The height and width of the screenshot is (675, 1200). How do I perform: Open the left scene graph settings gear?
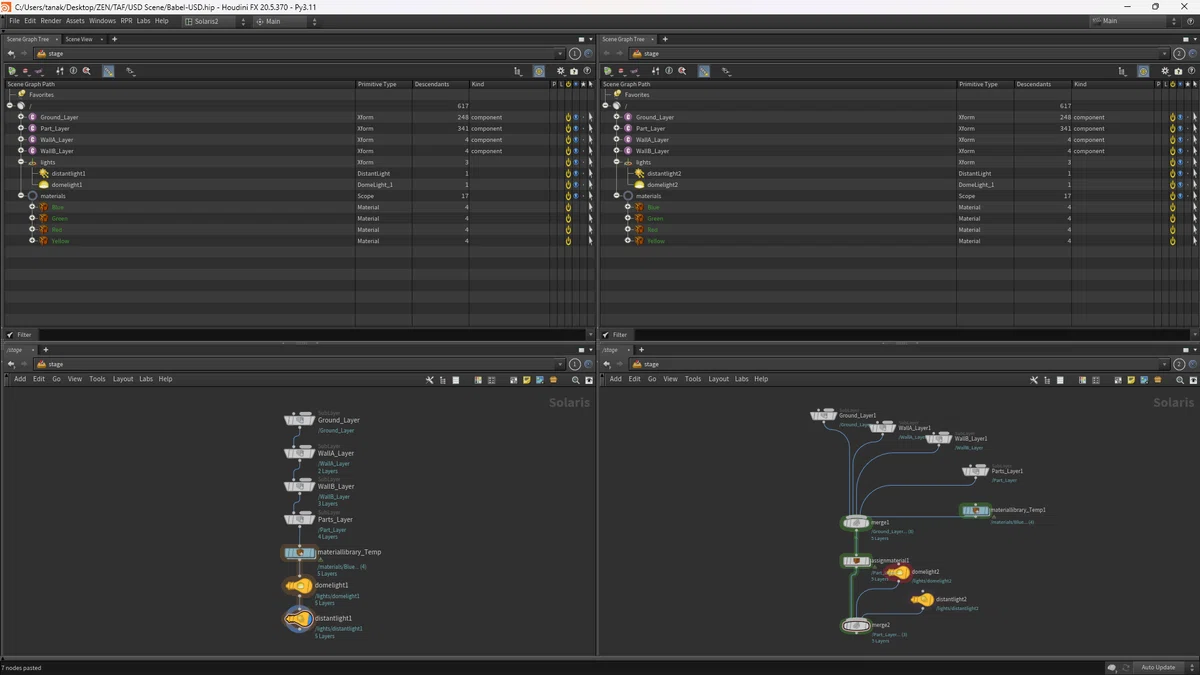tap(561, 71)
